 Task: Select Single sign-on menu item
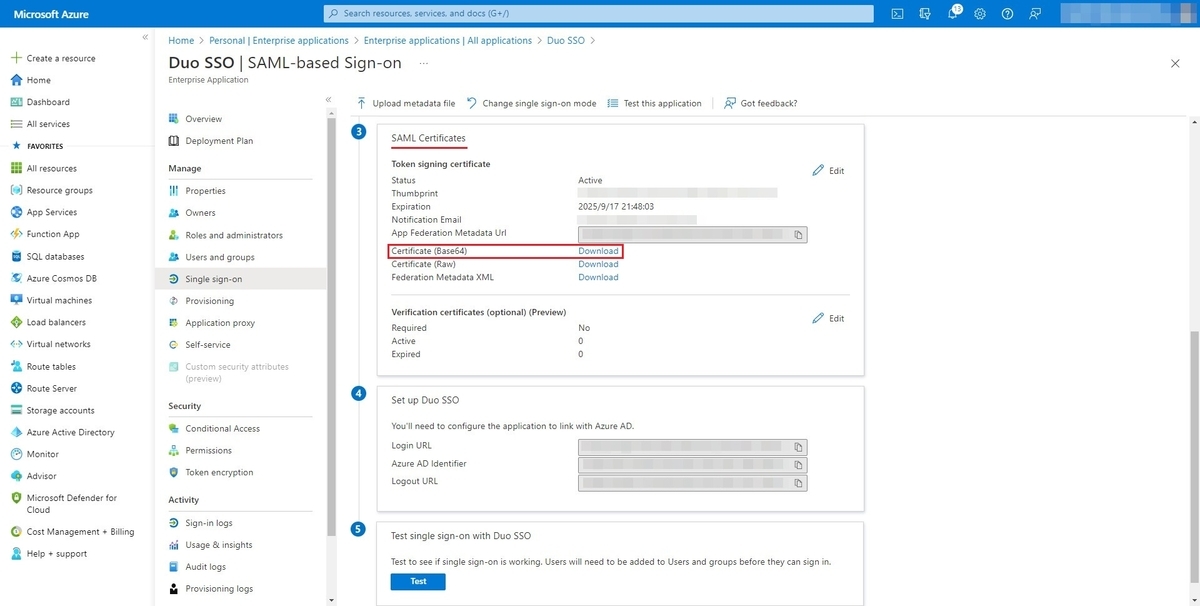tap(241, 279)
